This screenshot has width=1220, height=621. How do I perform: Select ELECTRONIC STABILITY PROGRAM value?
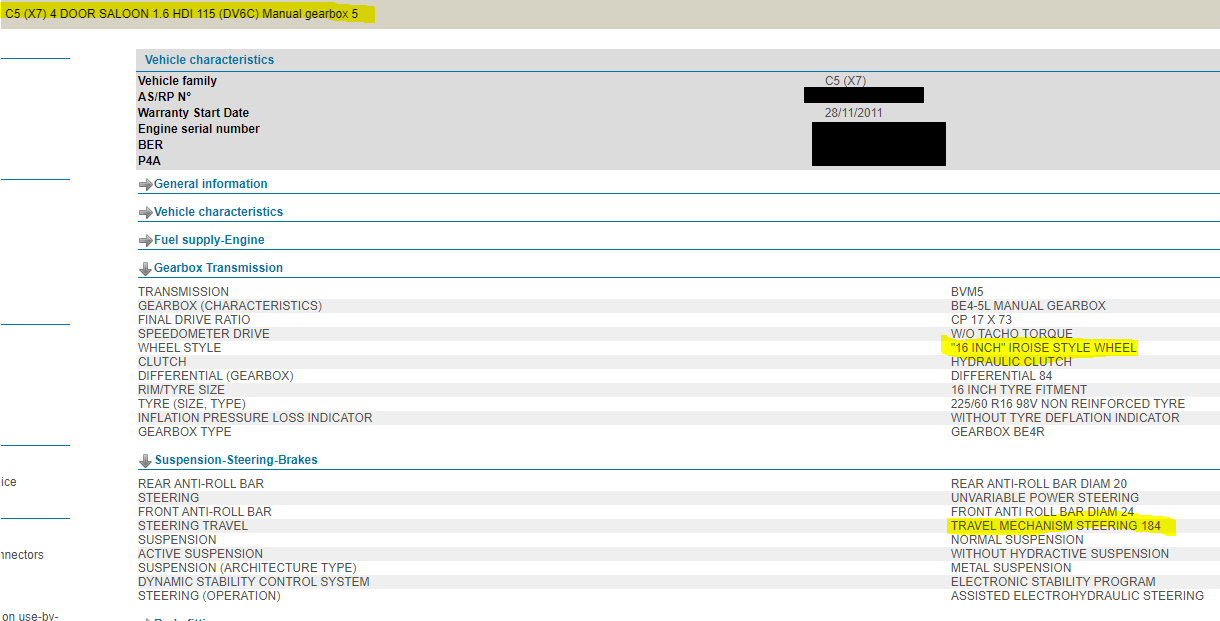coord(1053,582)
